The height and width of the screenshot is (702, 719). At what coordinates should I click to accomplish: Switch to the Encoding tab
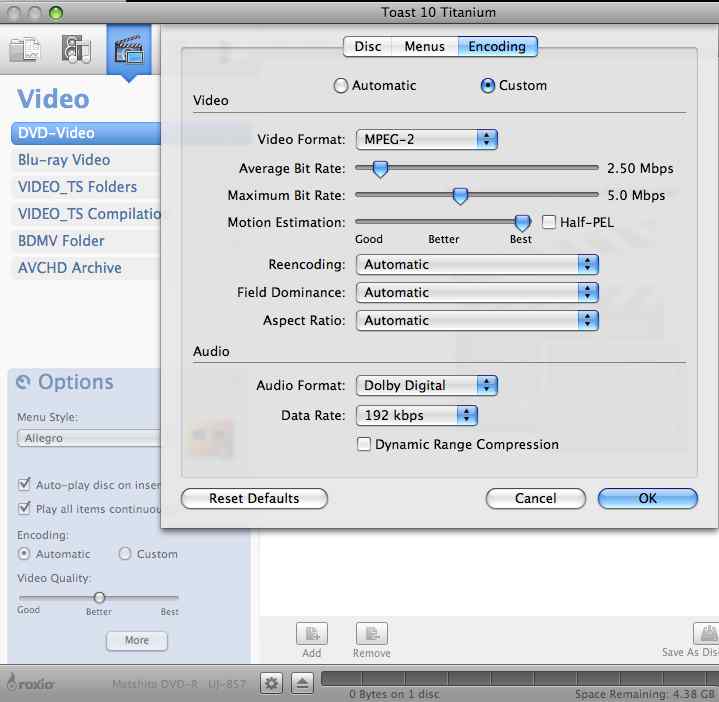tap(497, 46)
